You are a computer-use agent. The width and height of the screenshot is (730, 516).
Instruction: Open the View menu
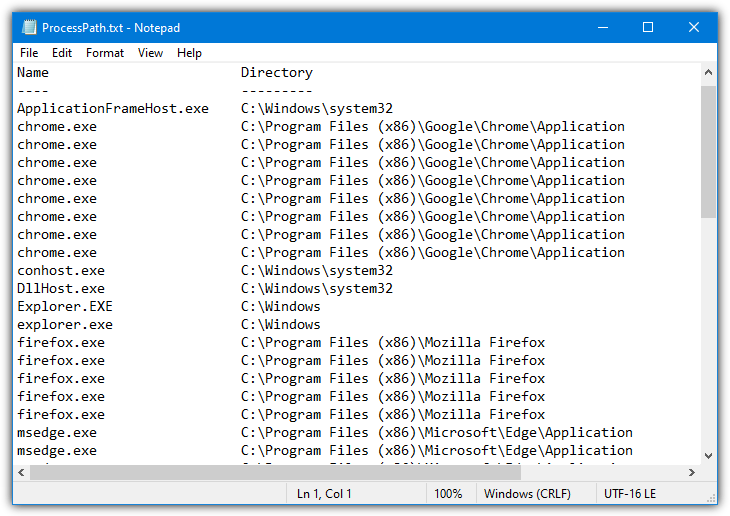[150, 53]
